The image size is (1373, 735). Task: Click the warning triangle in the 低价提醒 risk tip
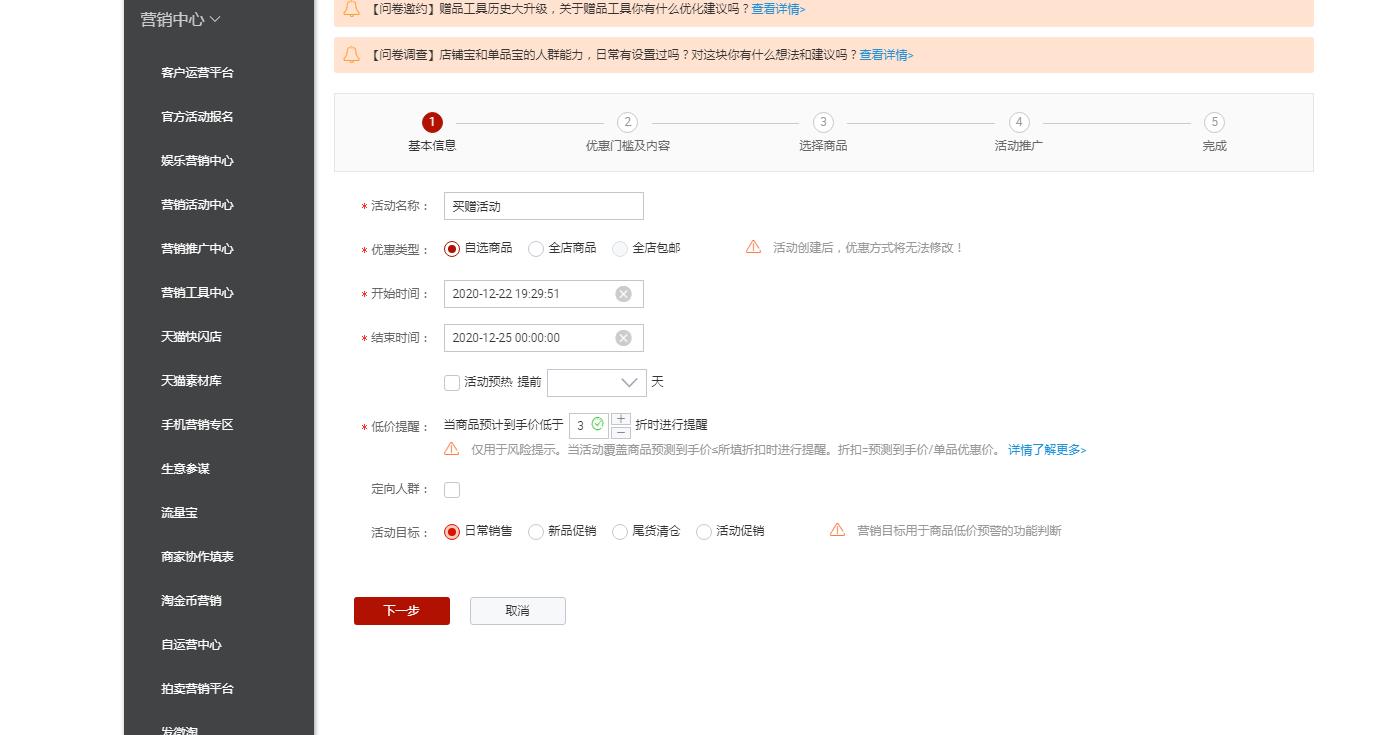click(451, 450)
